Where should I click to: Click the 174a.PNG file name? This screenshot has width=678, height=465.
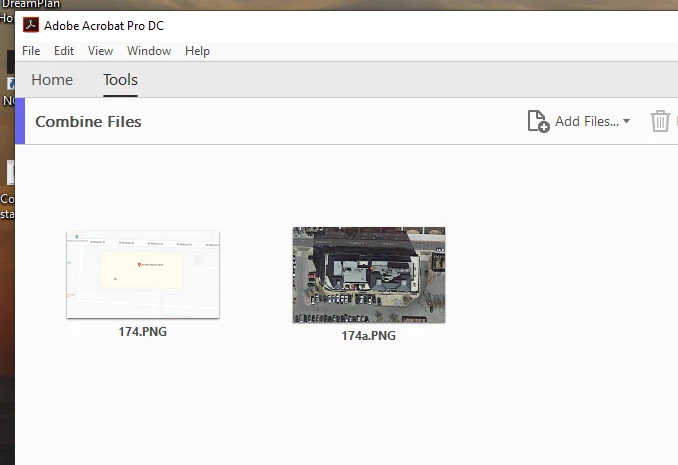point(368,336)
